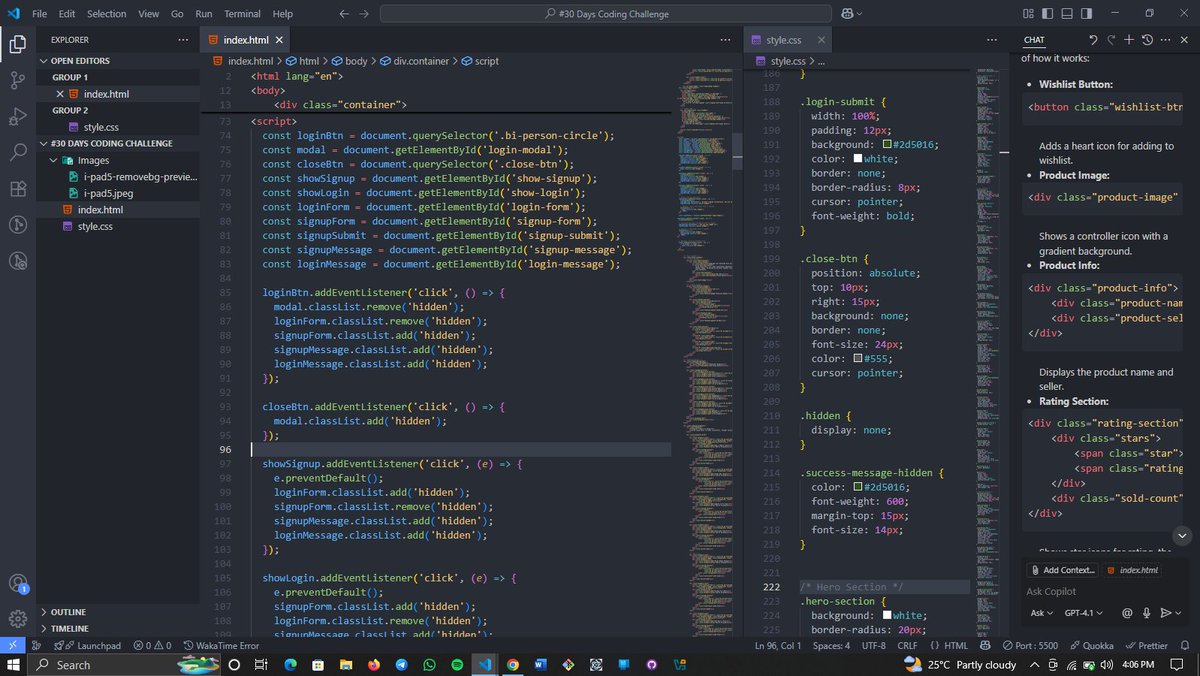Screen dimensions: 1200x676
Task: Click the Port: 5500 status bar item
Action: click(1029, 645)
